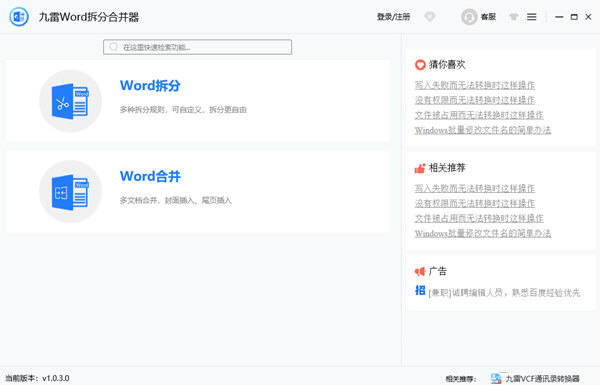Open the 九雷VCF通讯录转换器 recommendation link
The image size is (600, 385).
point(542,379)
